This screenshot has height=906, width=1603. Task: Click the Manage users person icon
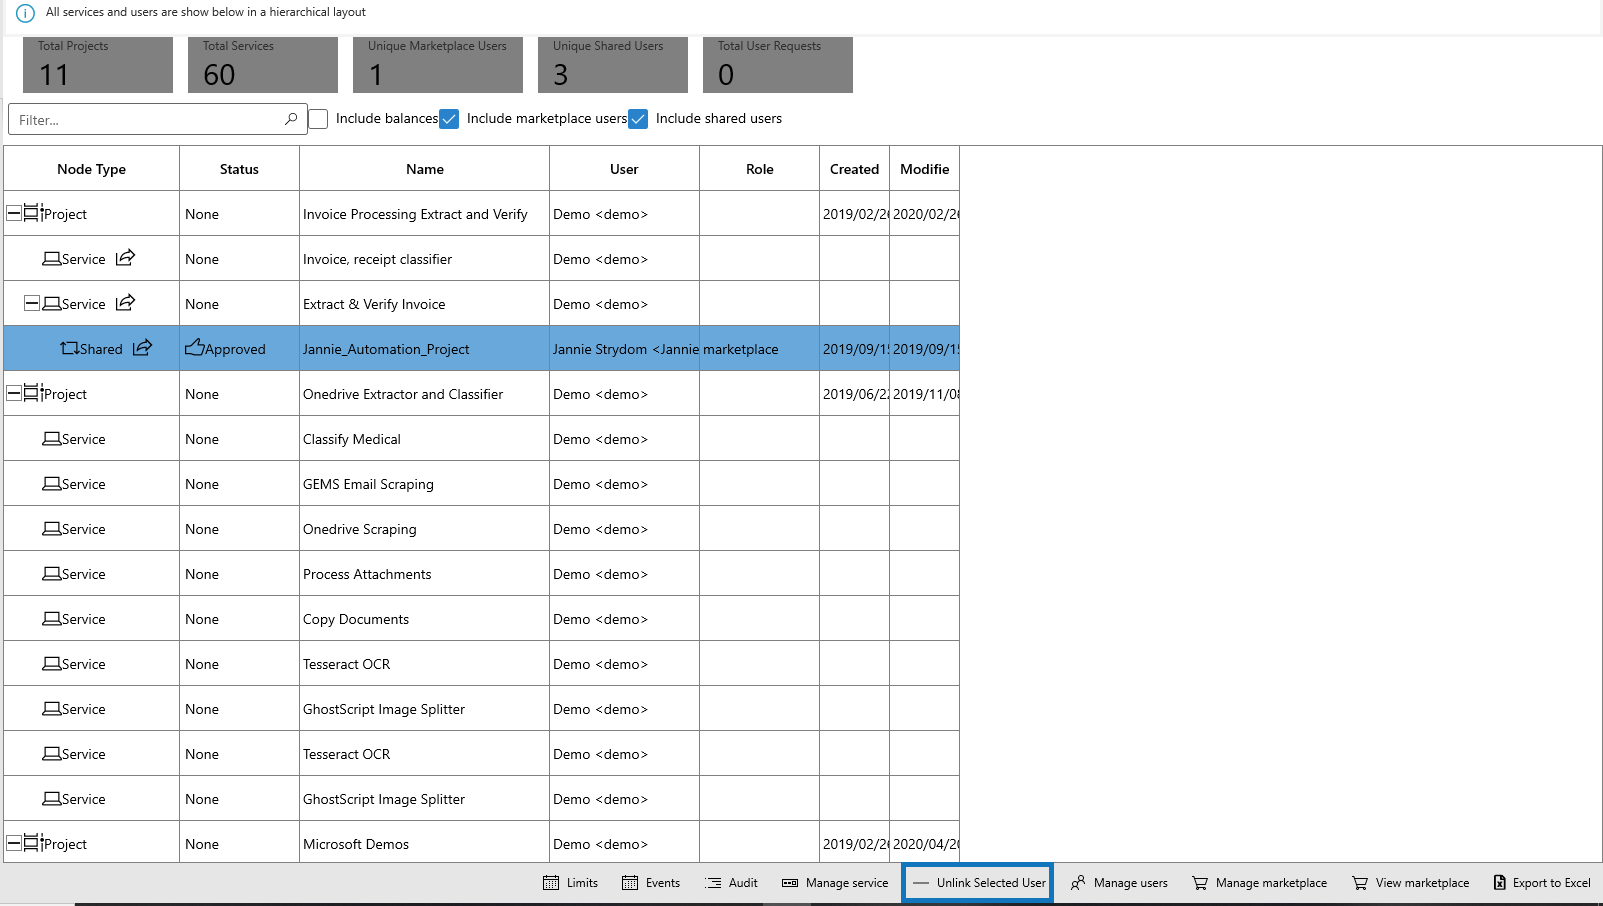tap(1078, 883)
